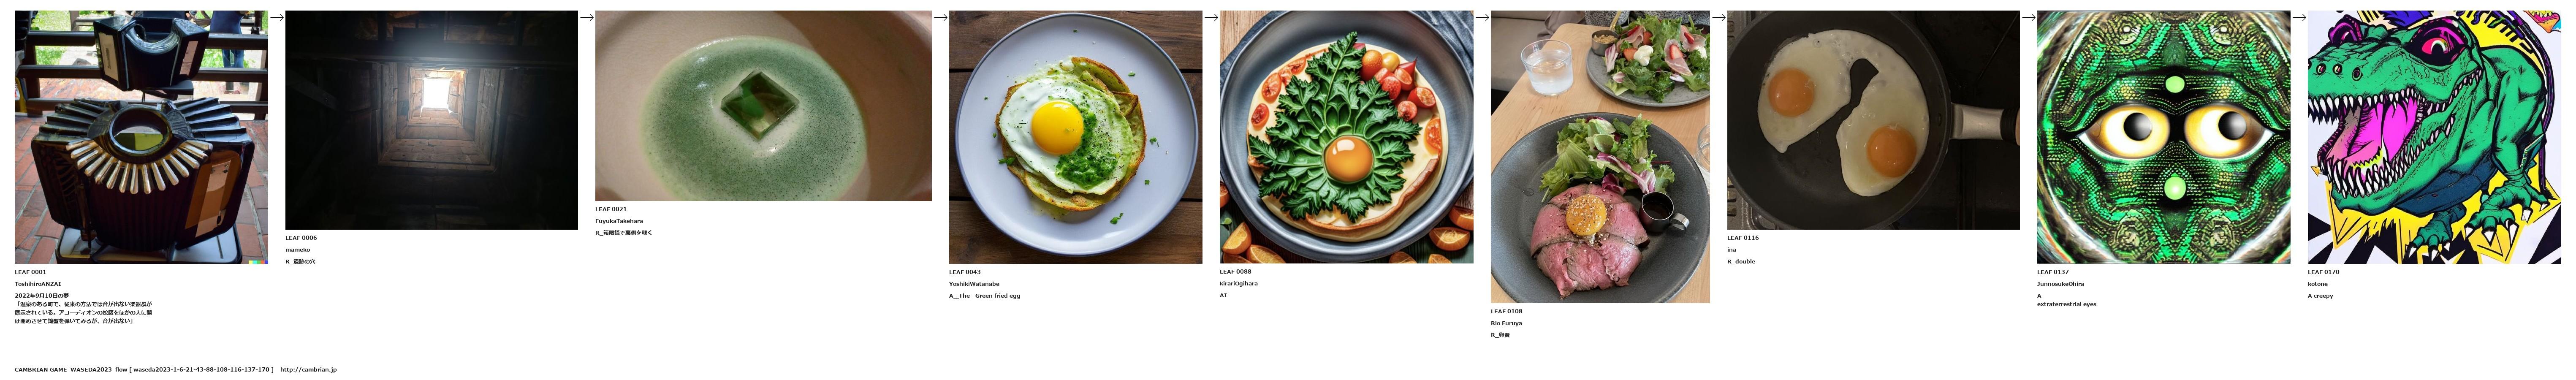The image size is (2576, 380).
Task: Open the accordion instrument image LEAF 0001
Action: 141,137
